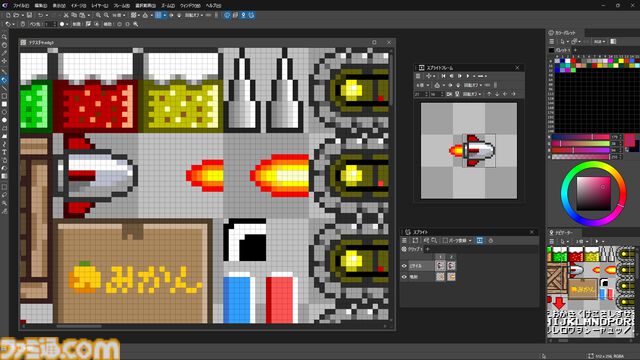Nudge sprite left with the left arrow icon
This screenshot has height=360, width=640.
pyautogui.click(x=505, y=94)
